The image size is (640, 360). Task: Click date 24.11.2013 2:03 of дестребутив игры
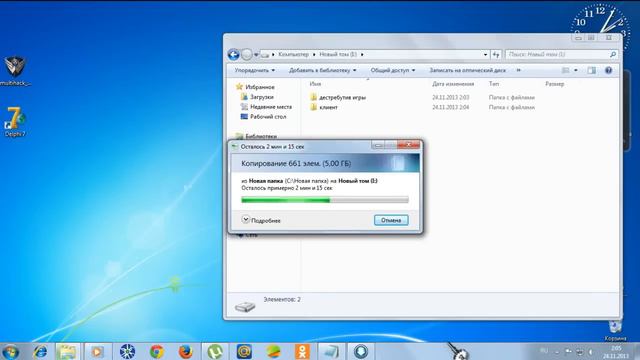pos(451,98)
